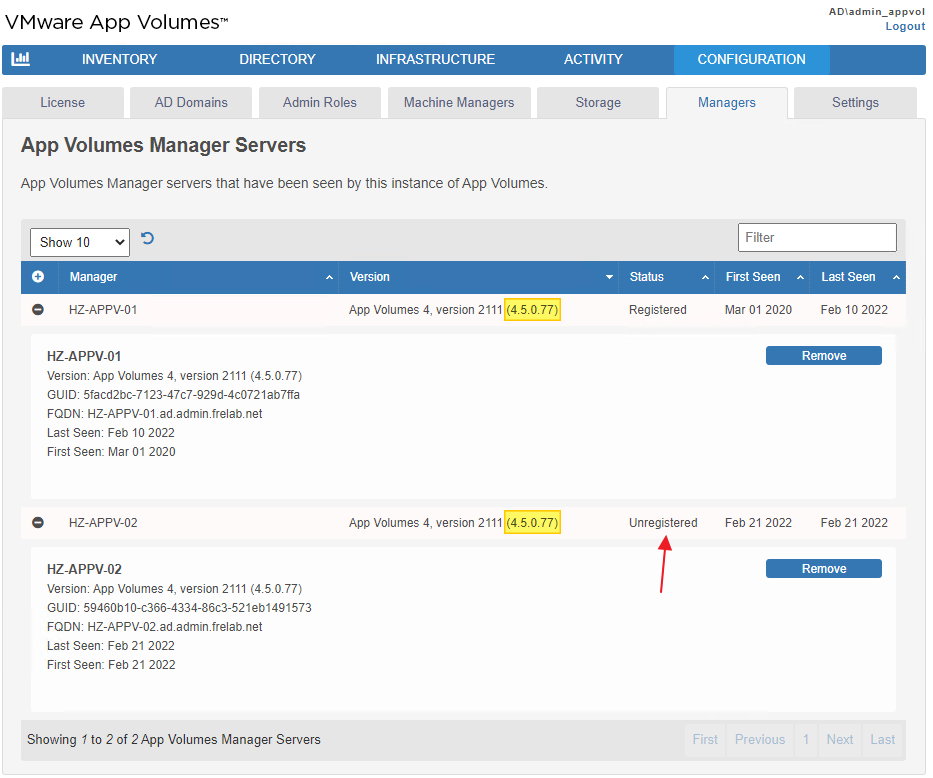The height and width of the screenshot is (778, 933).
Task: Click into the Filter text box
Action: (x=817, y=238)
